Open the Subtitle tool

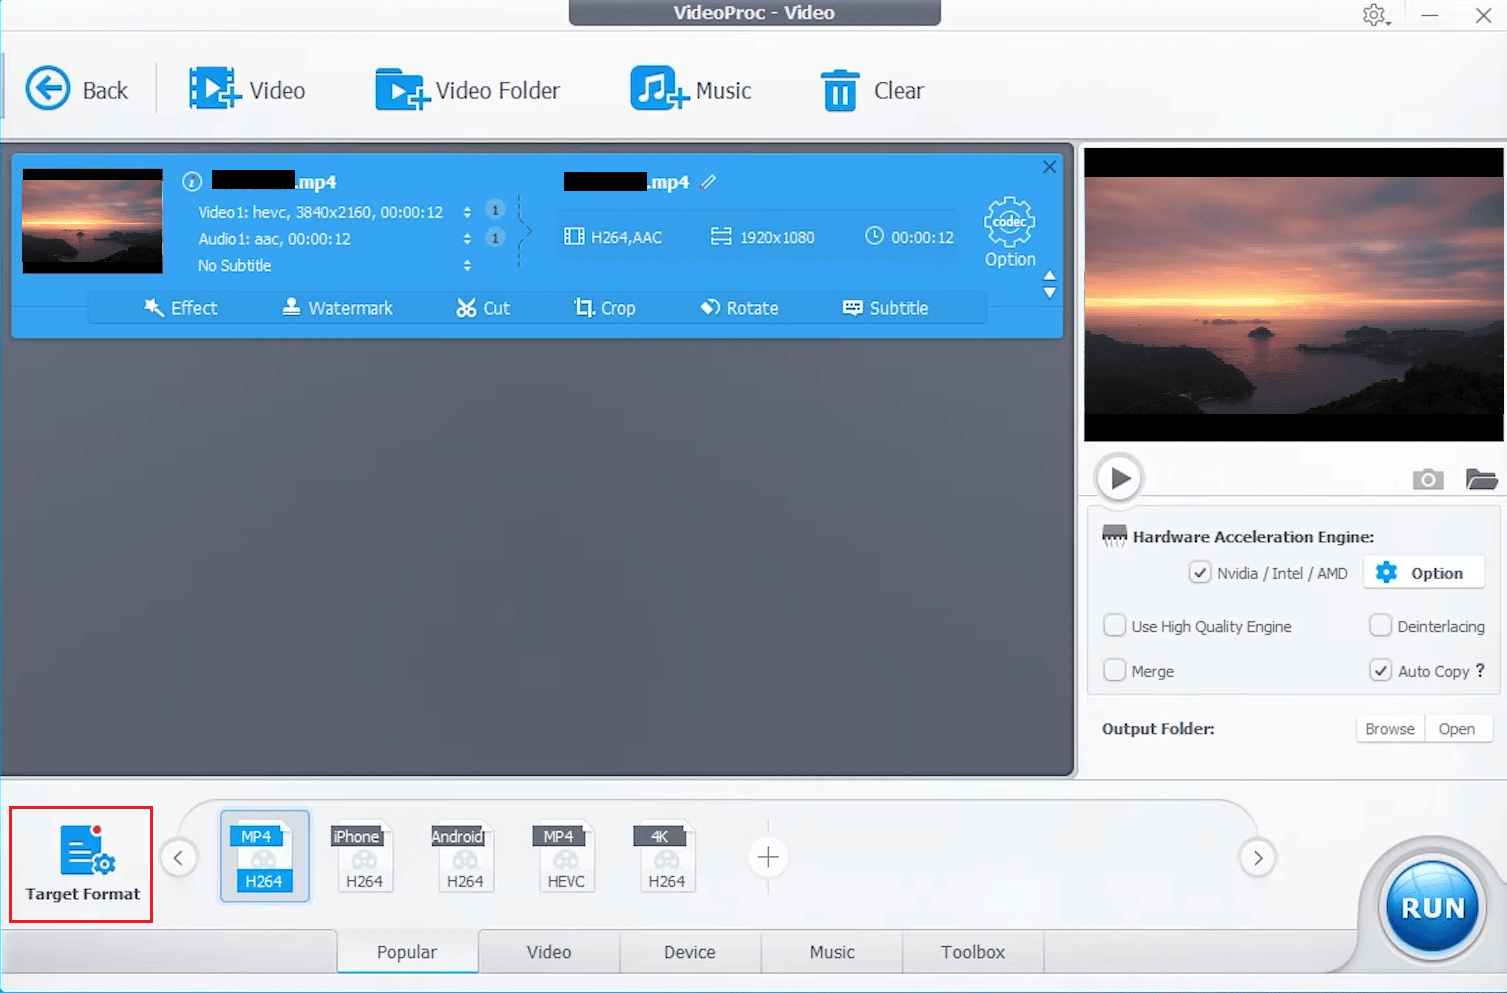coord(885,308)
